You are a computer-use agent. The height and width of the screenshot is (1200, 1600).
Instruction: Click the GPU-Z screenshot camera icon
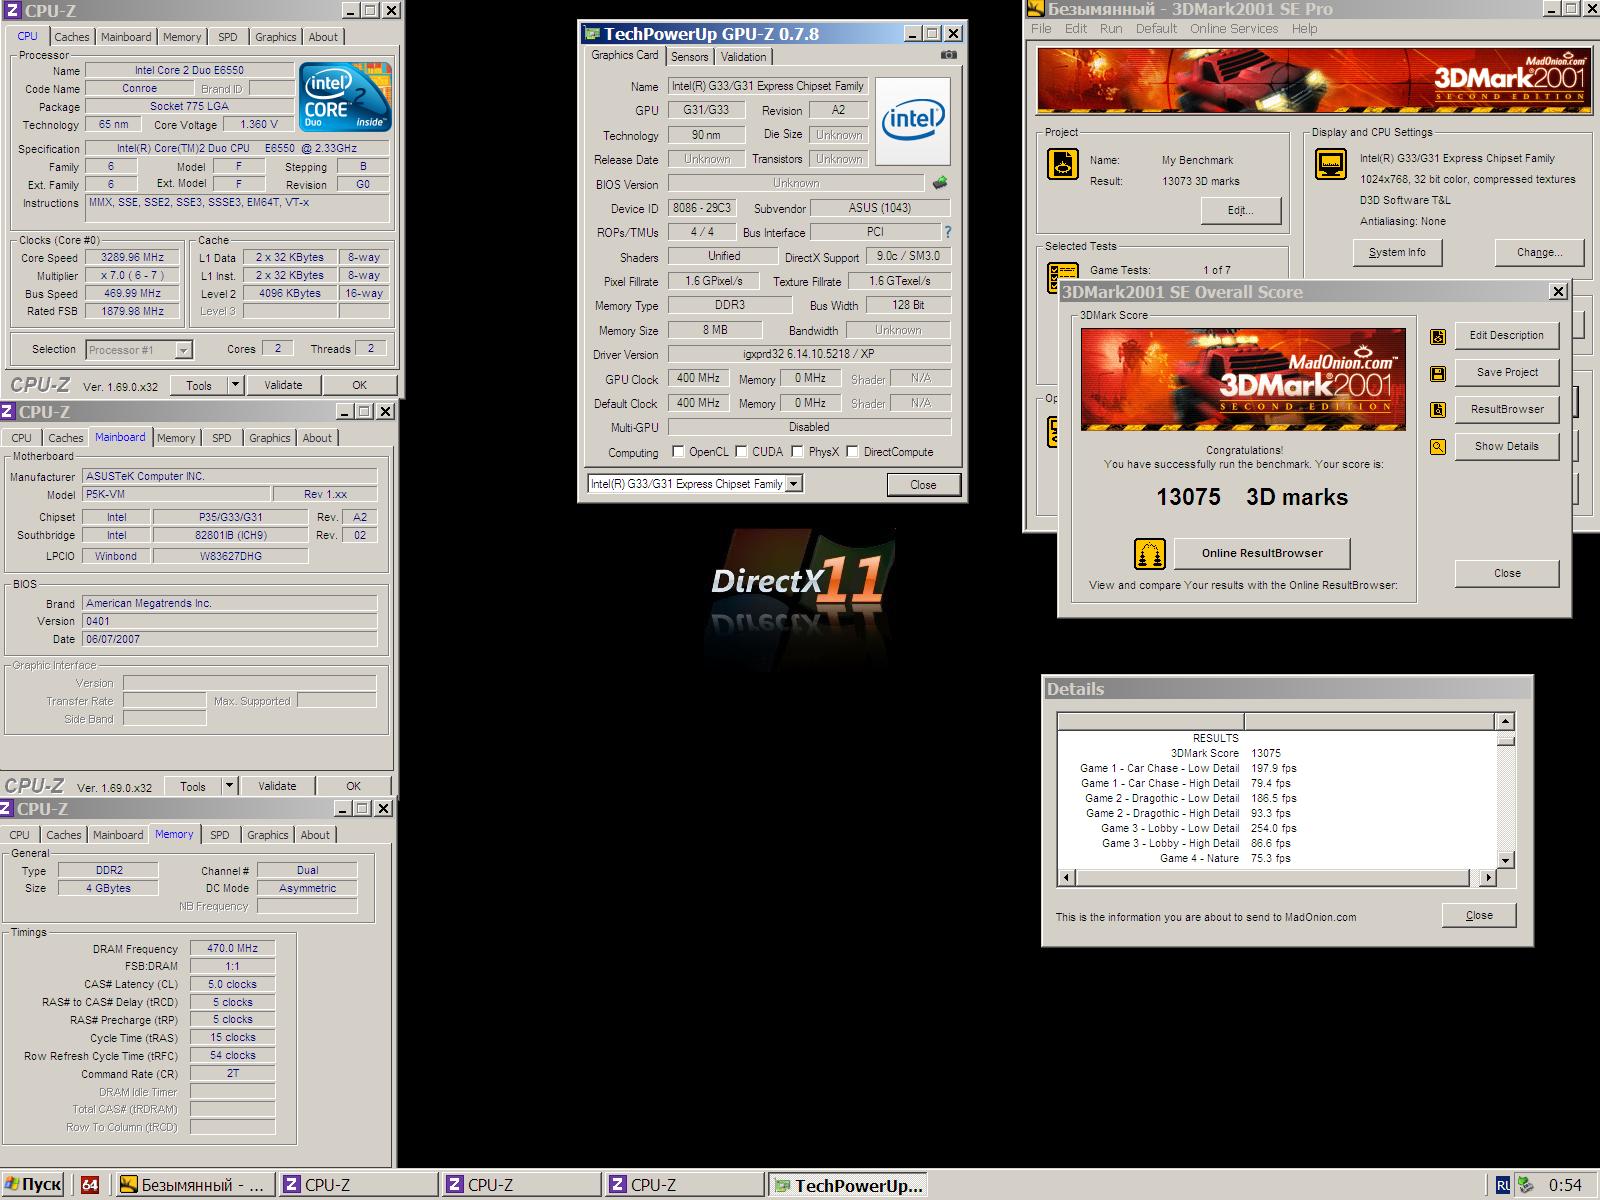[x=949, y=56]
